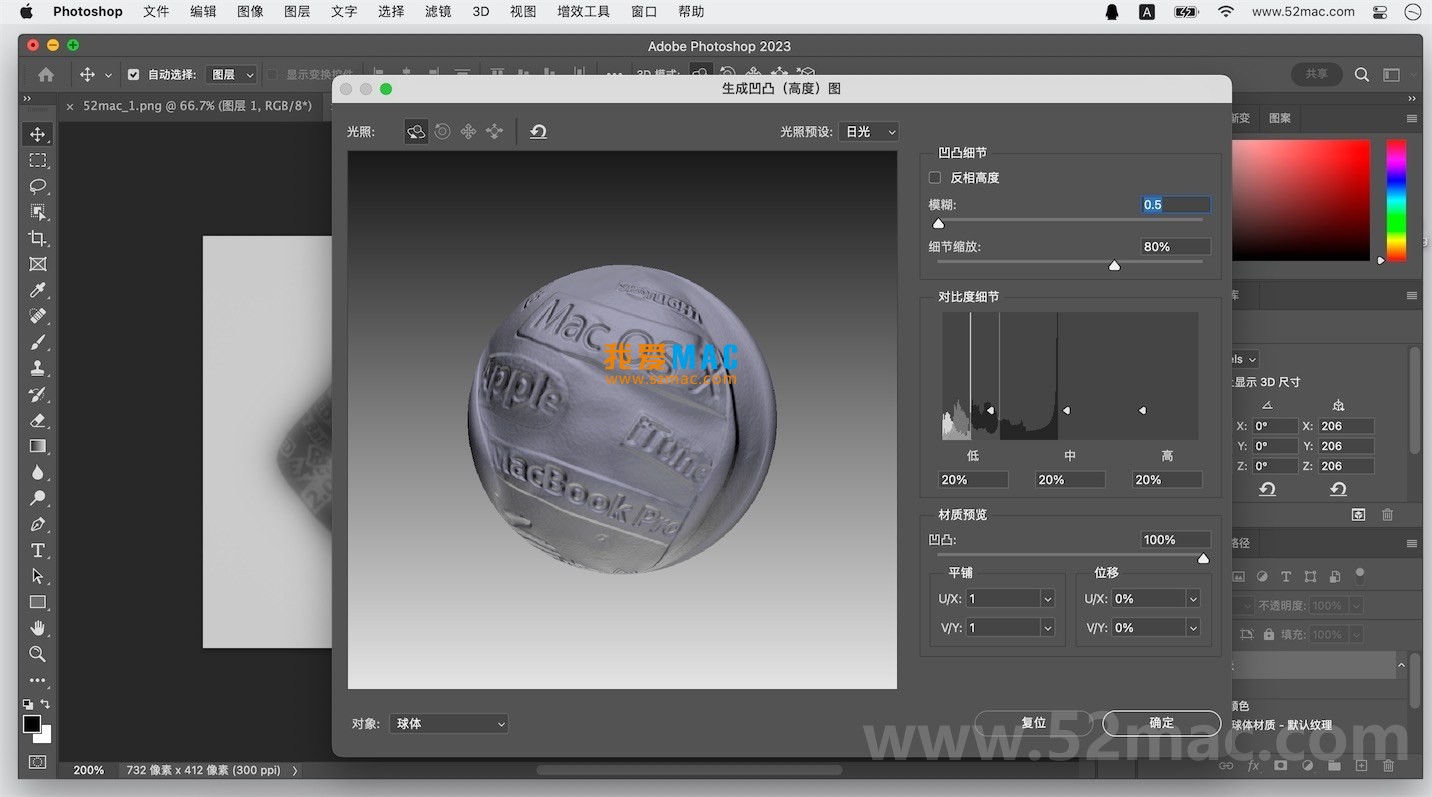
Task: Open the 光照预设 日光 dropdown
Action: pos(869,131)
